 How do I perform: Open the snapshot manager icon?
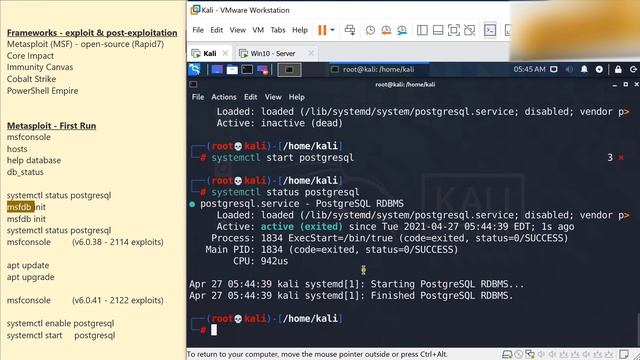[402, 30]
